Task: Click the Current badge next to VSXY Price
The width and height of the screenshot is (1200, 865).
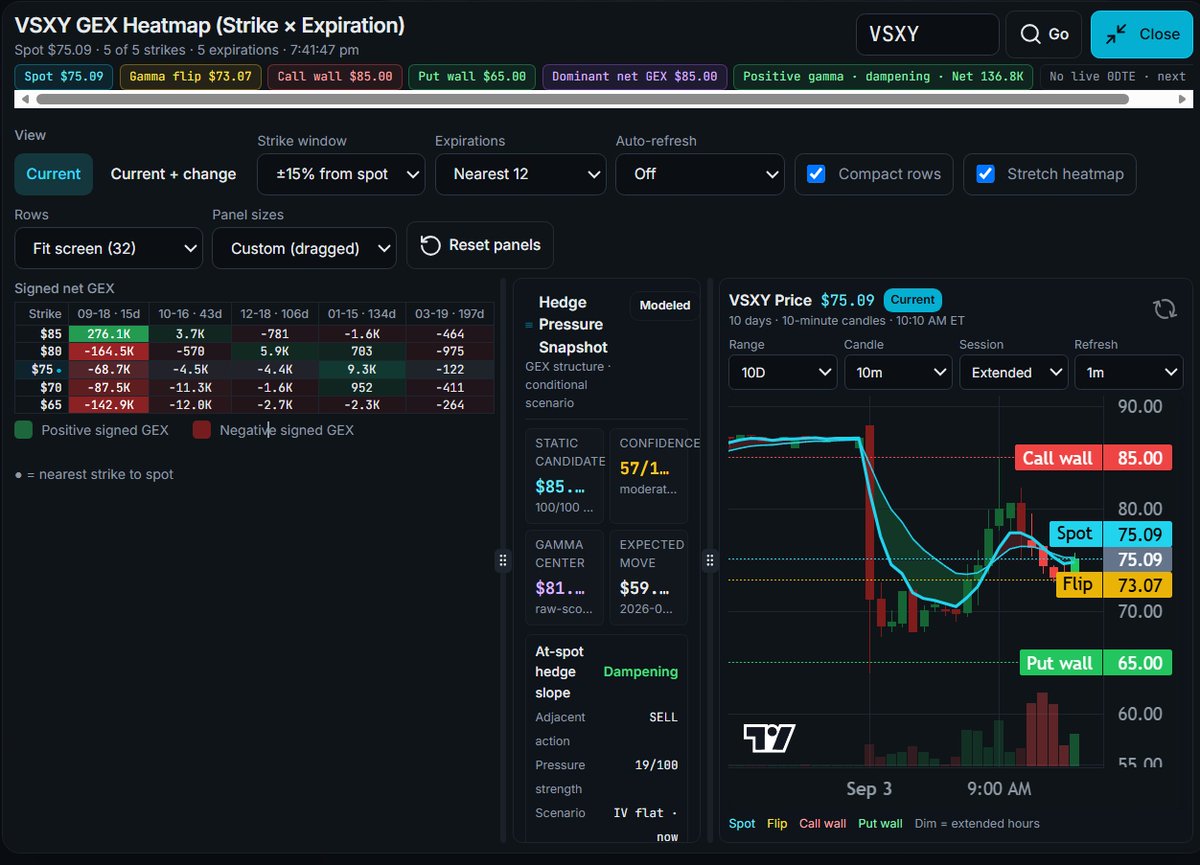Action: pos(912,299)
